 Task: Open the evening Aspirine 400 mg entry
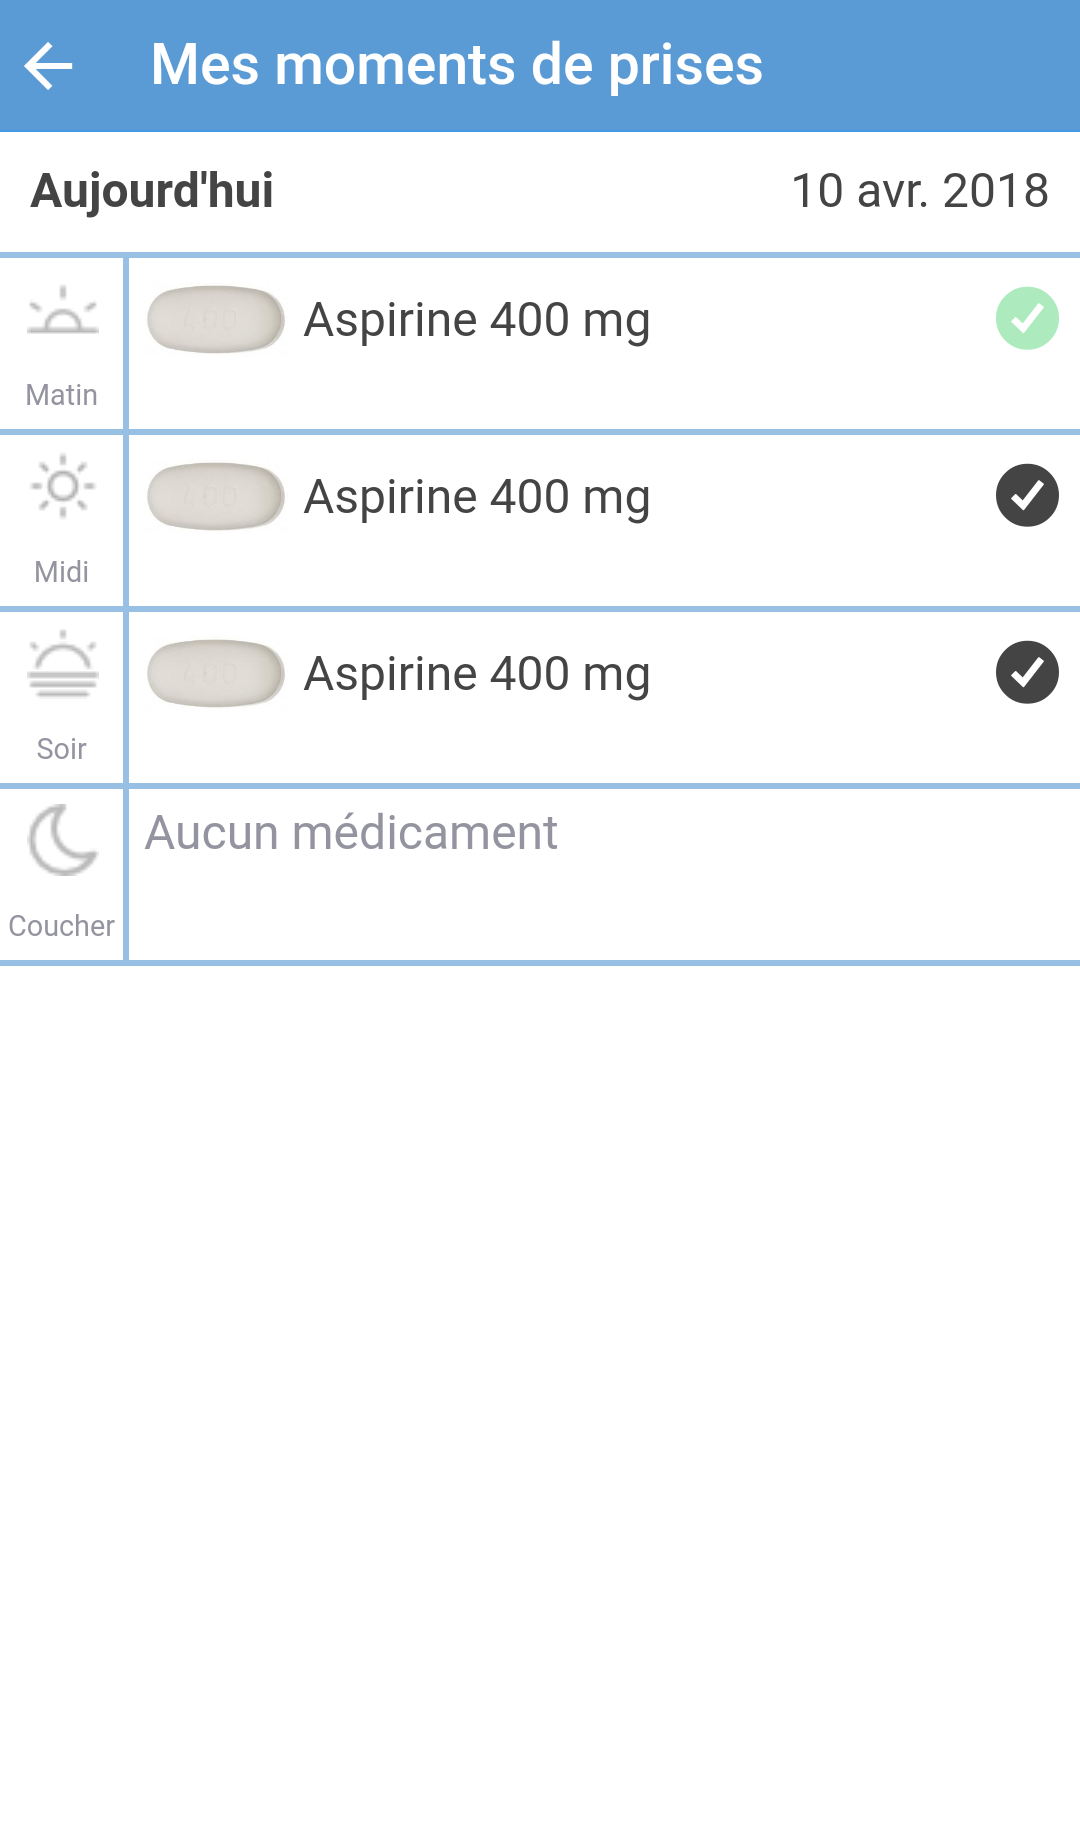tap(477, 675)
